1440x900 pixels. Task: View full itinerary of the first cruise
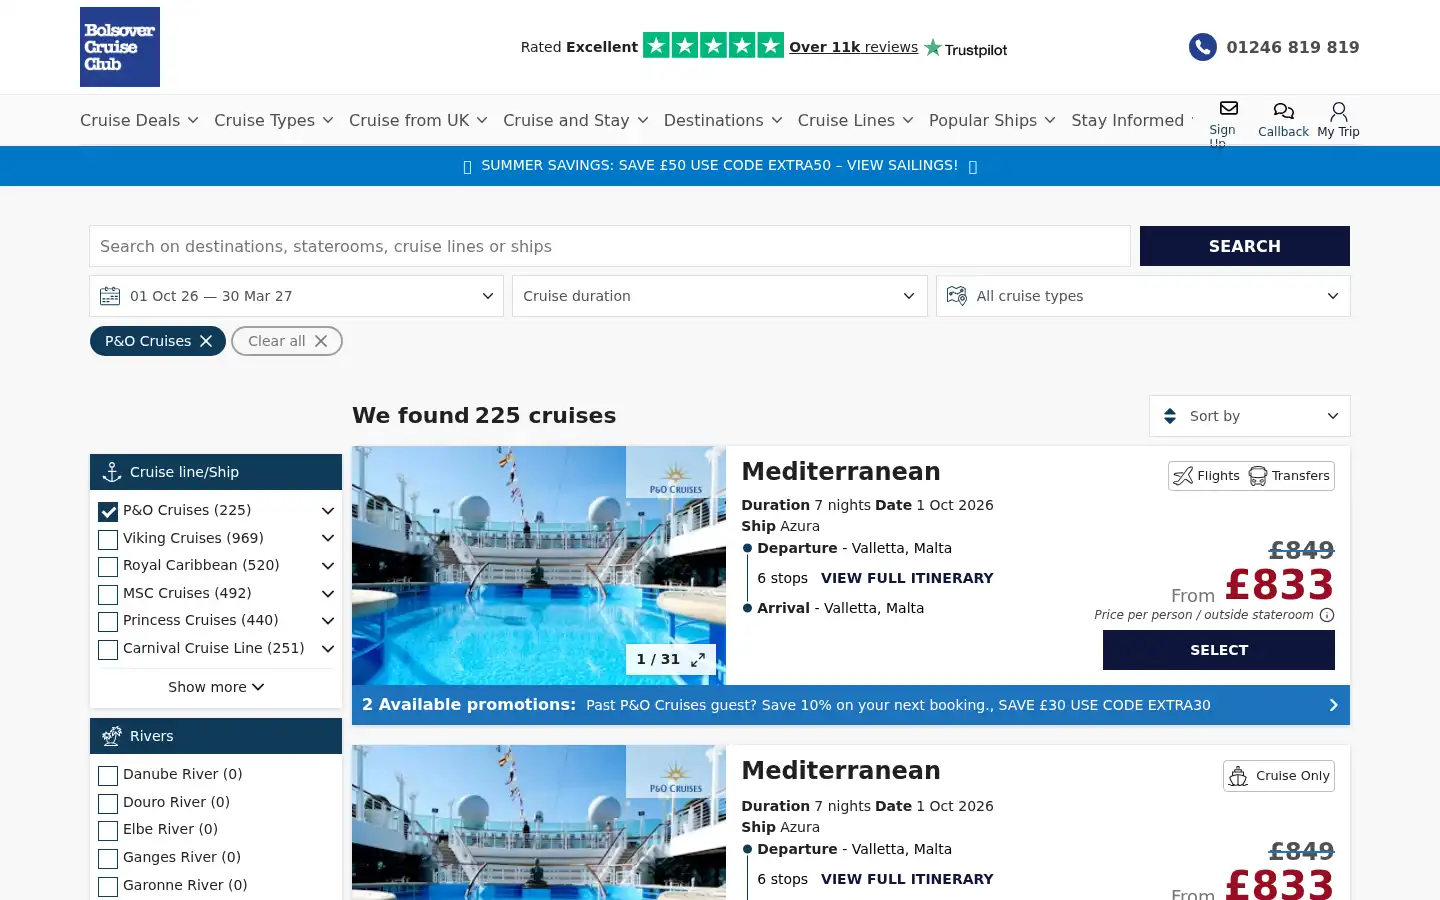pyautogui.click(x=907, y=578)
